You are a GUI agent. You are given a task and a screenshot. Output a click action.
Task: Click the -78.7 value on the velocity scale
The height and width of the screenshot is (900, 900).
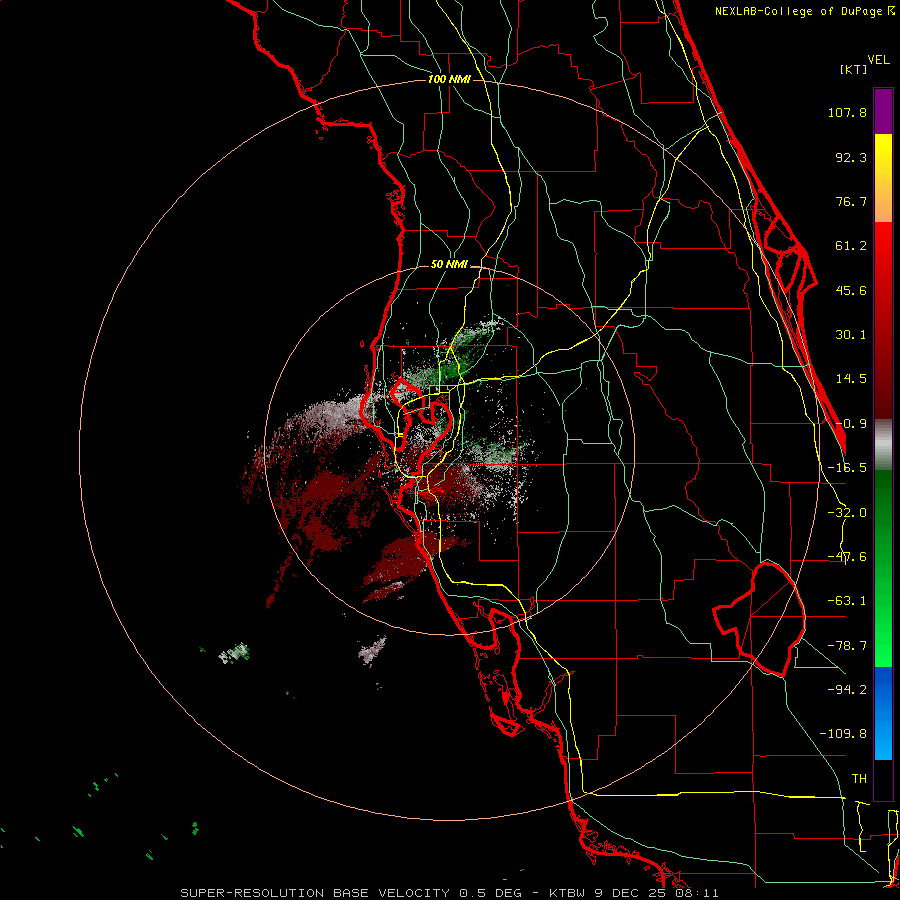(x=847, y=646)
